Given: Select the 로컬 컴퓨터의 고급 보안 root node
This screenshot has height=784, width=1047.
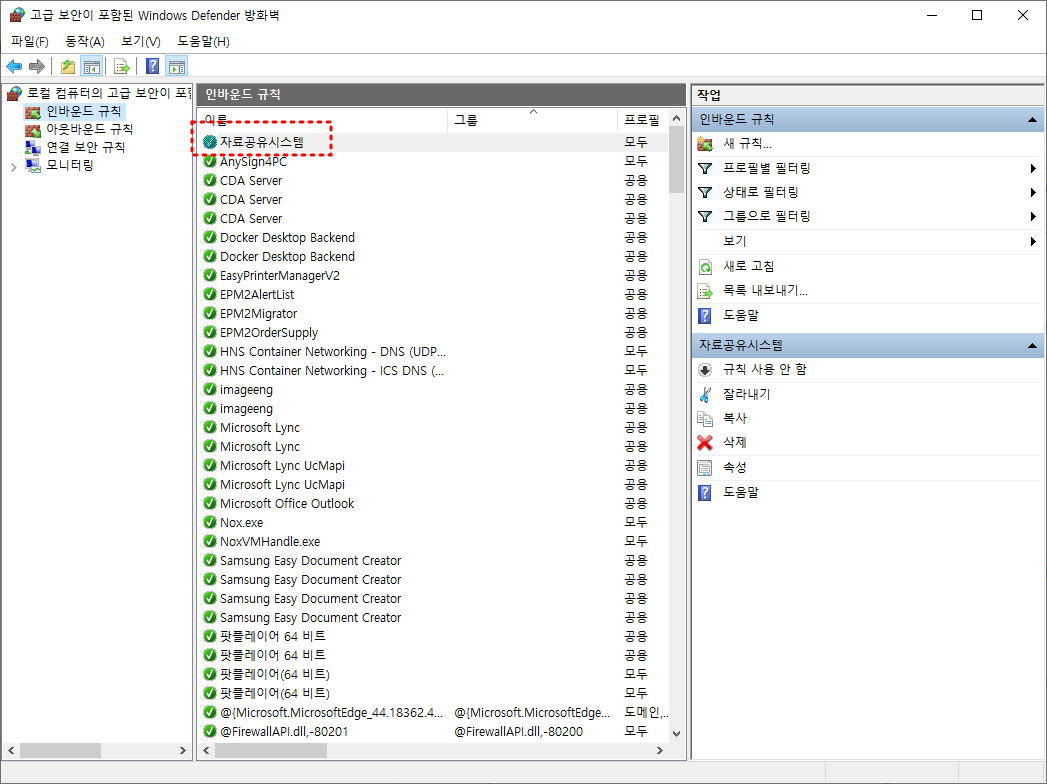Looking at the screenshot, I should 110,93.
